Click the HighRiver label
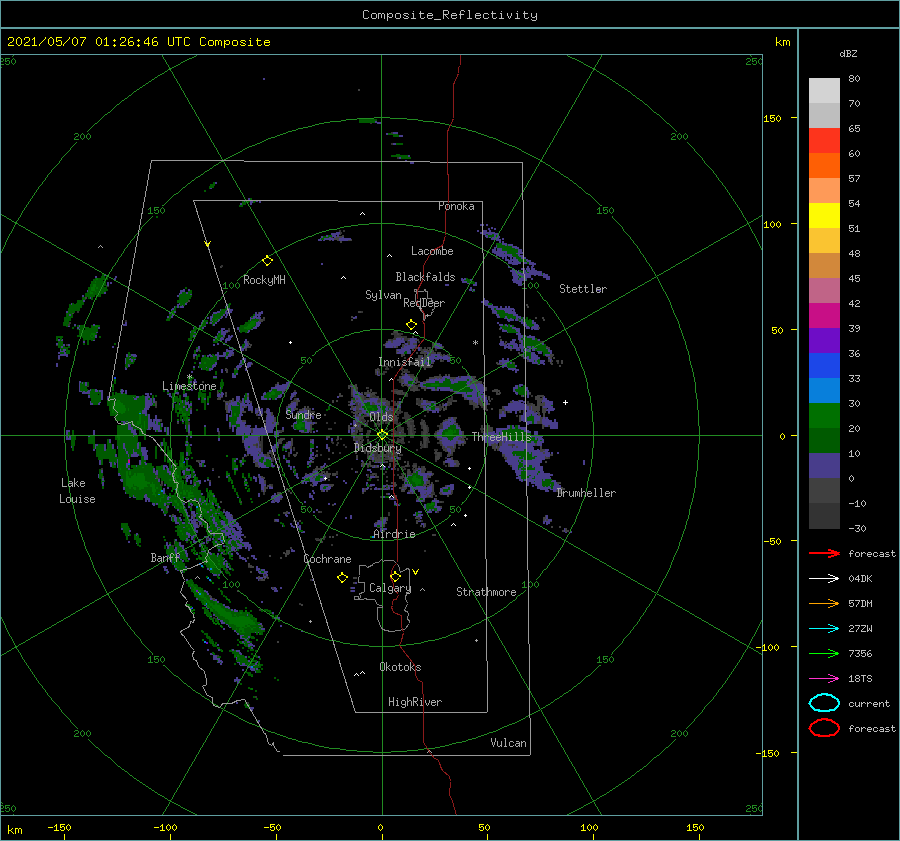Screen dimensions: 900x841 tap(415, 702)
